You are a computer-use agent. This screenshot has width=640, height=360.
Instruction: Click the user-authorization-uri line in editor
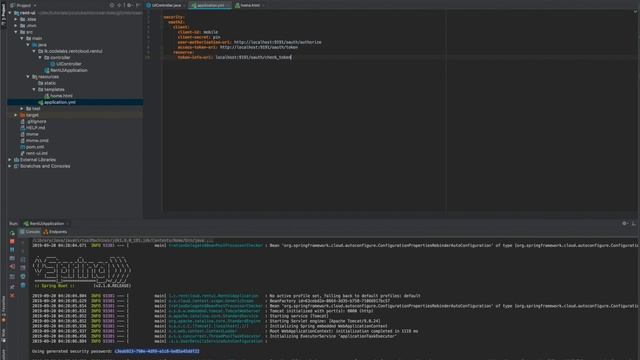click(249, 42)
